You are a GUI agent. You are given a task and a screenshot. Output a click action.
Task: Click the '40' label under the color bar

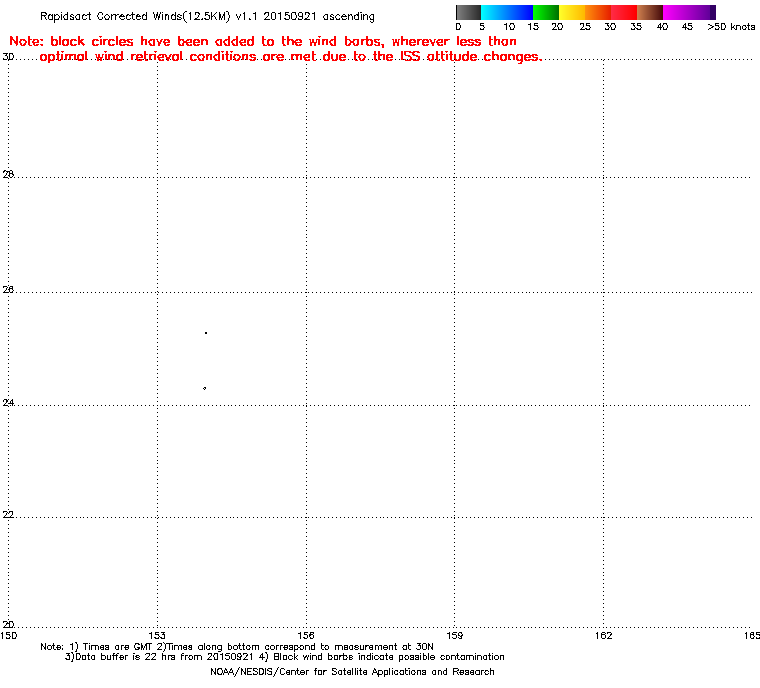pyautogui.click(x=662, y=27)
